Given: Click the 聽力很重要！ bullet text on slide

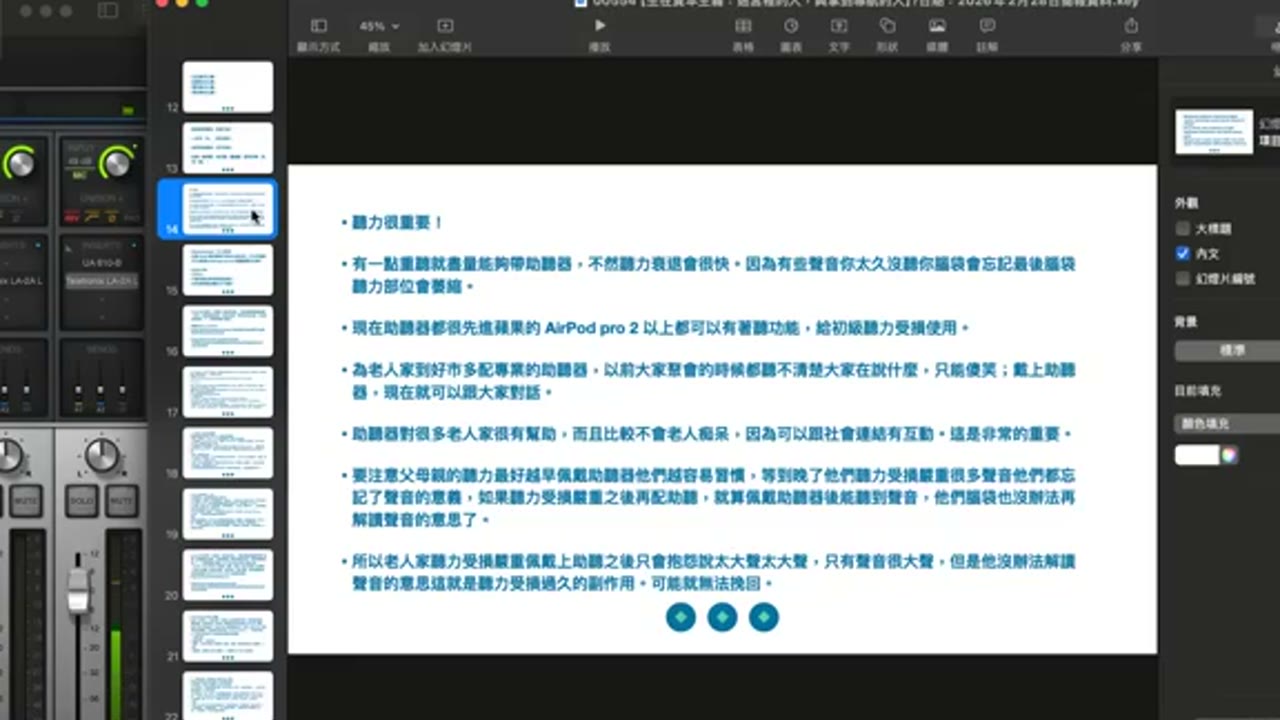Looking at the screenshot, I should point(398,222).
